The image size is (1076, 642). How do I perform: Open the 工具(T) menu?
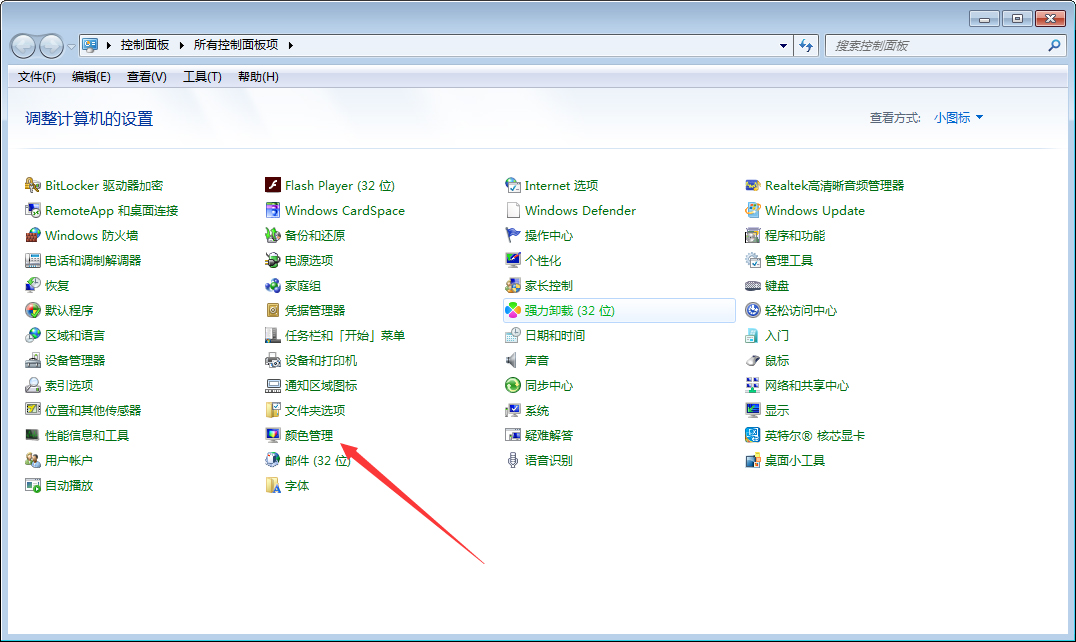point(201,76)
